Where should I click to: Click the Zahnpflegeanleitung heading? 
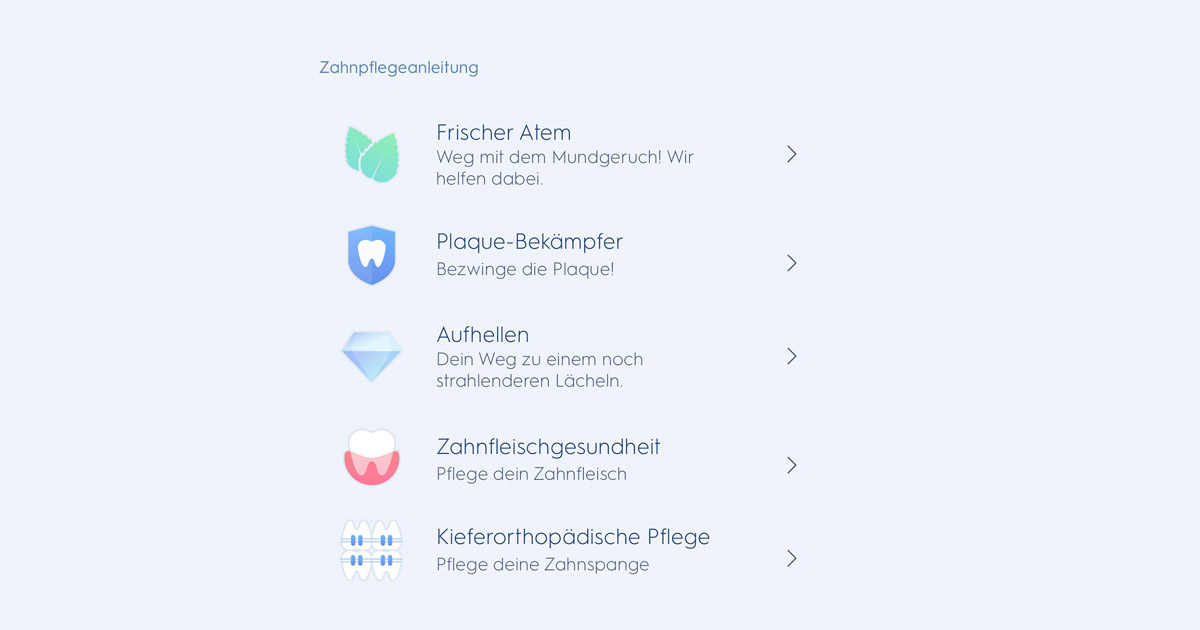[x=398, y=67]
